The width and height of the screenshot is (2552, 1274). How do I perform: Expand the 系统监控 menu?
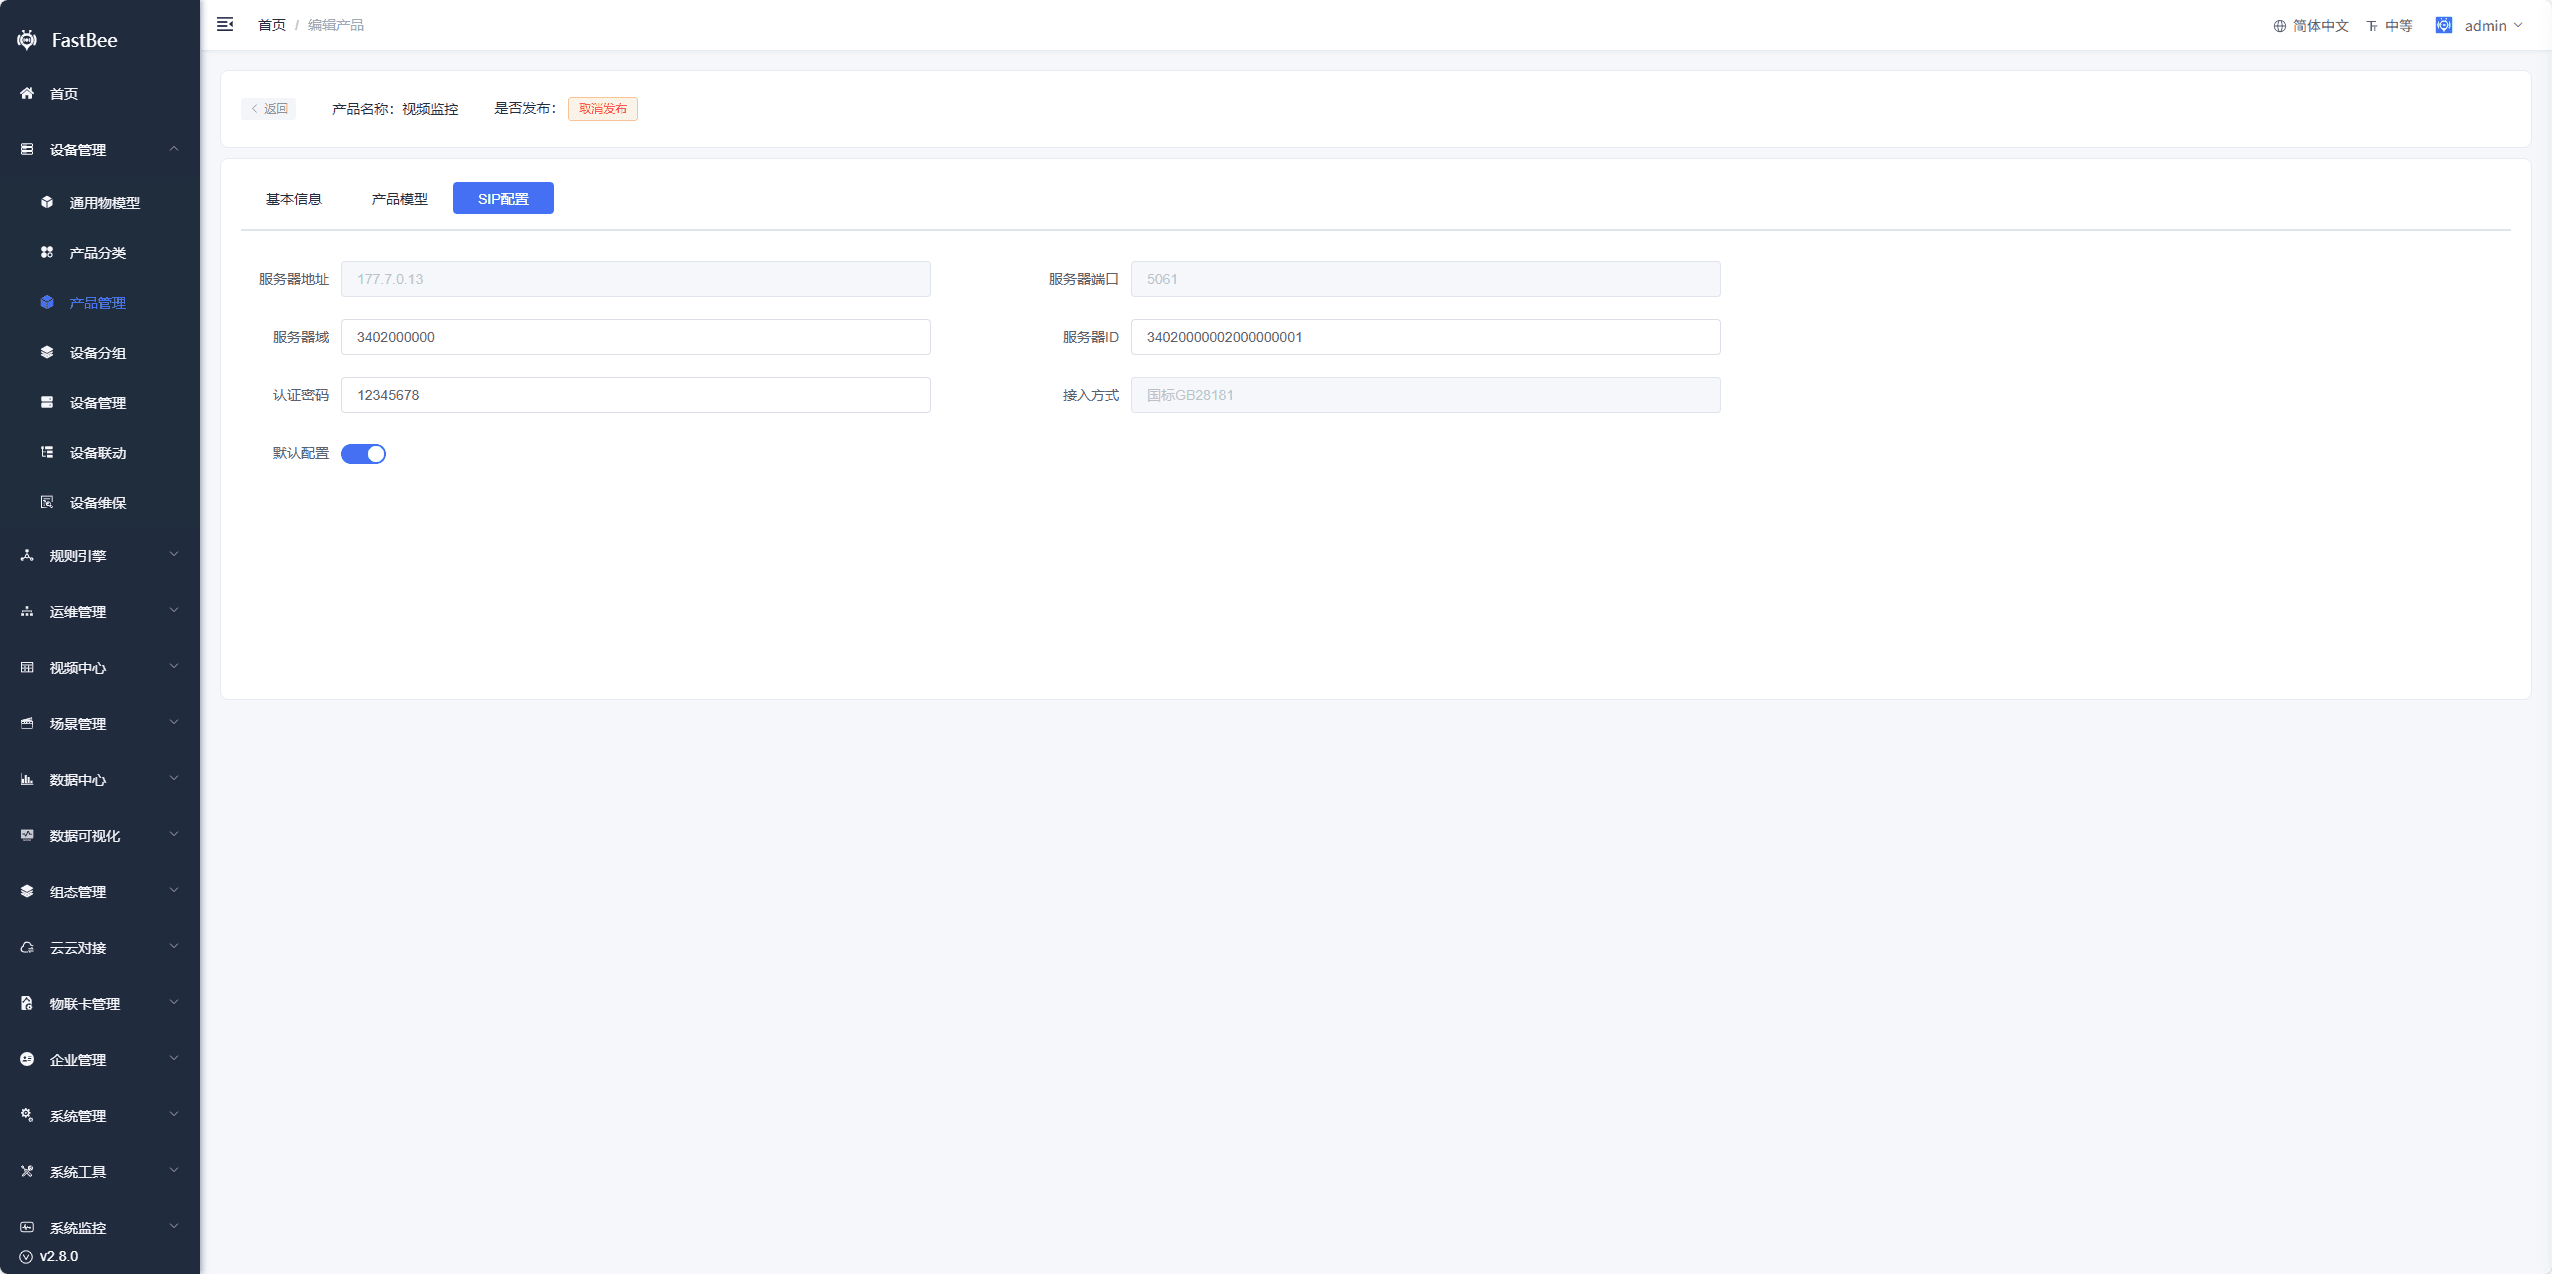pos(100,1227)
